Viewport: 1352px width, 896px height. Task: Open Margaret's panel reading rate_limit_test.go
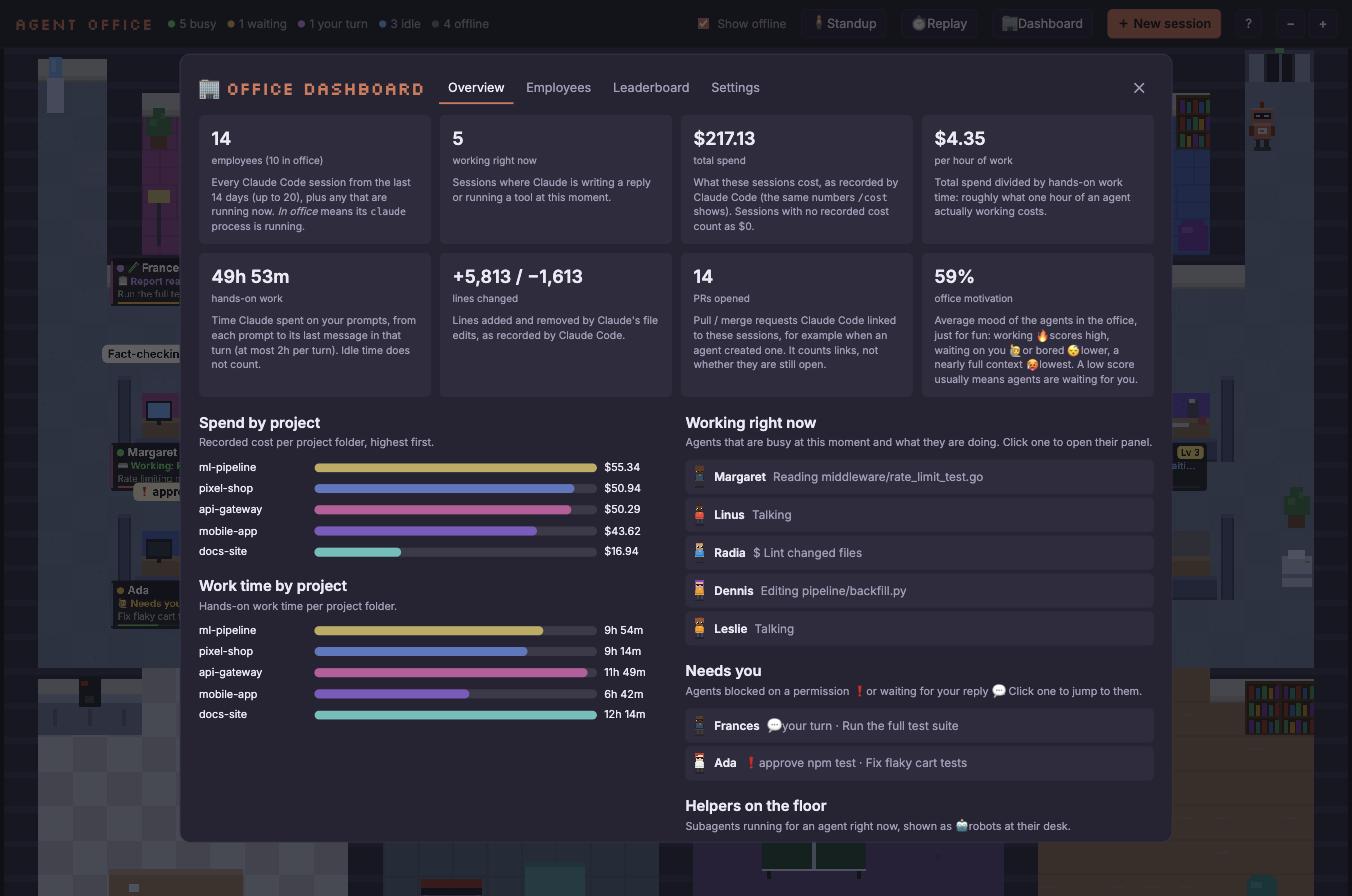click(919, 477)
